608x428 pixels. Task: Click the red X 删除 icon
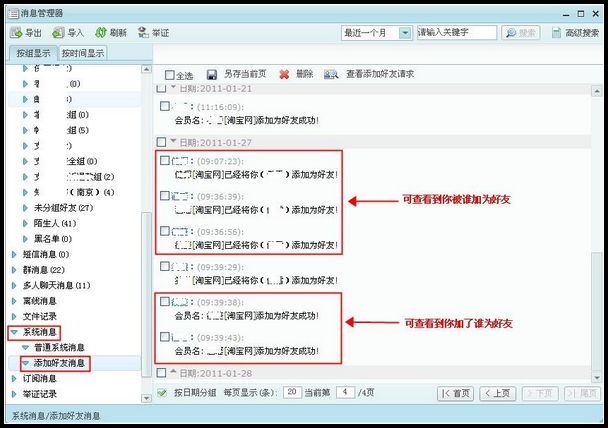284,74
